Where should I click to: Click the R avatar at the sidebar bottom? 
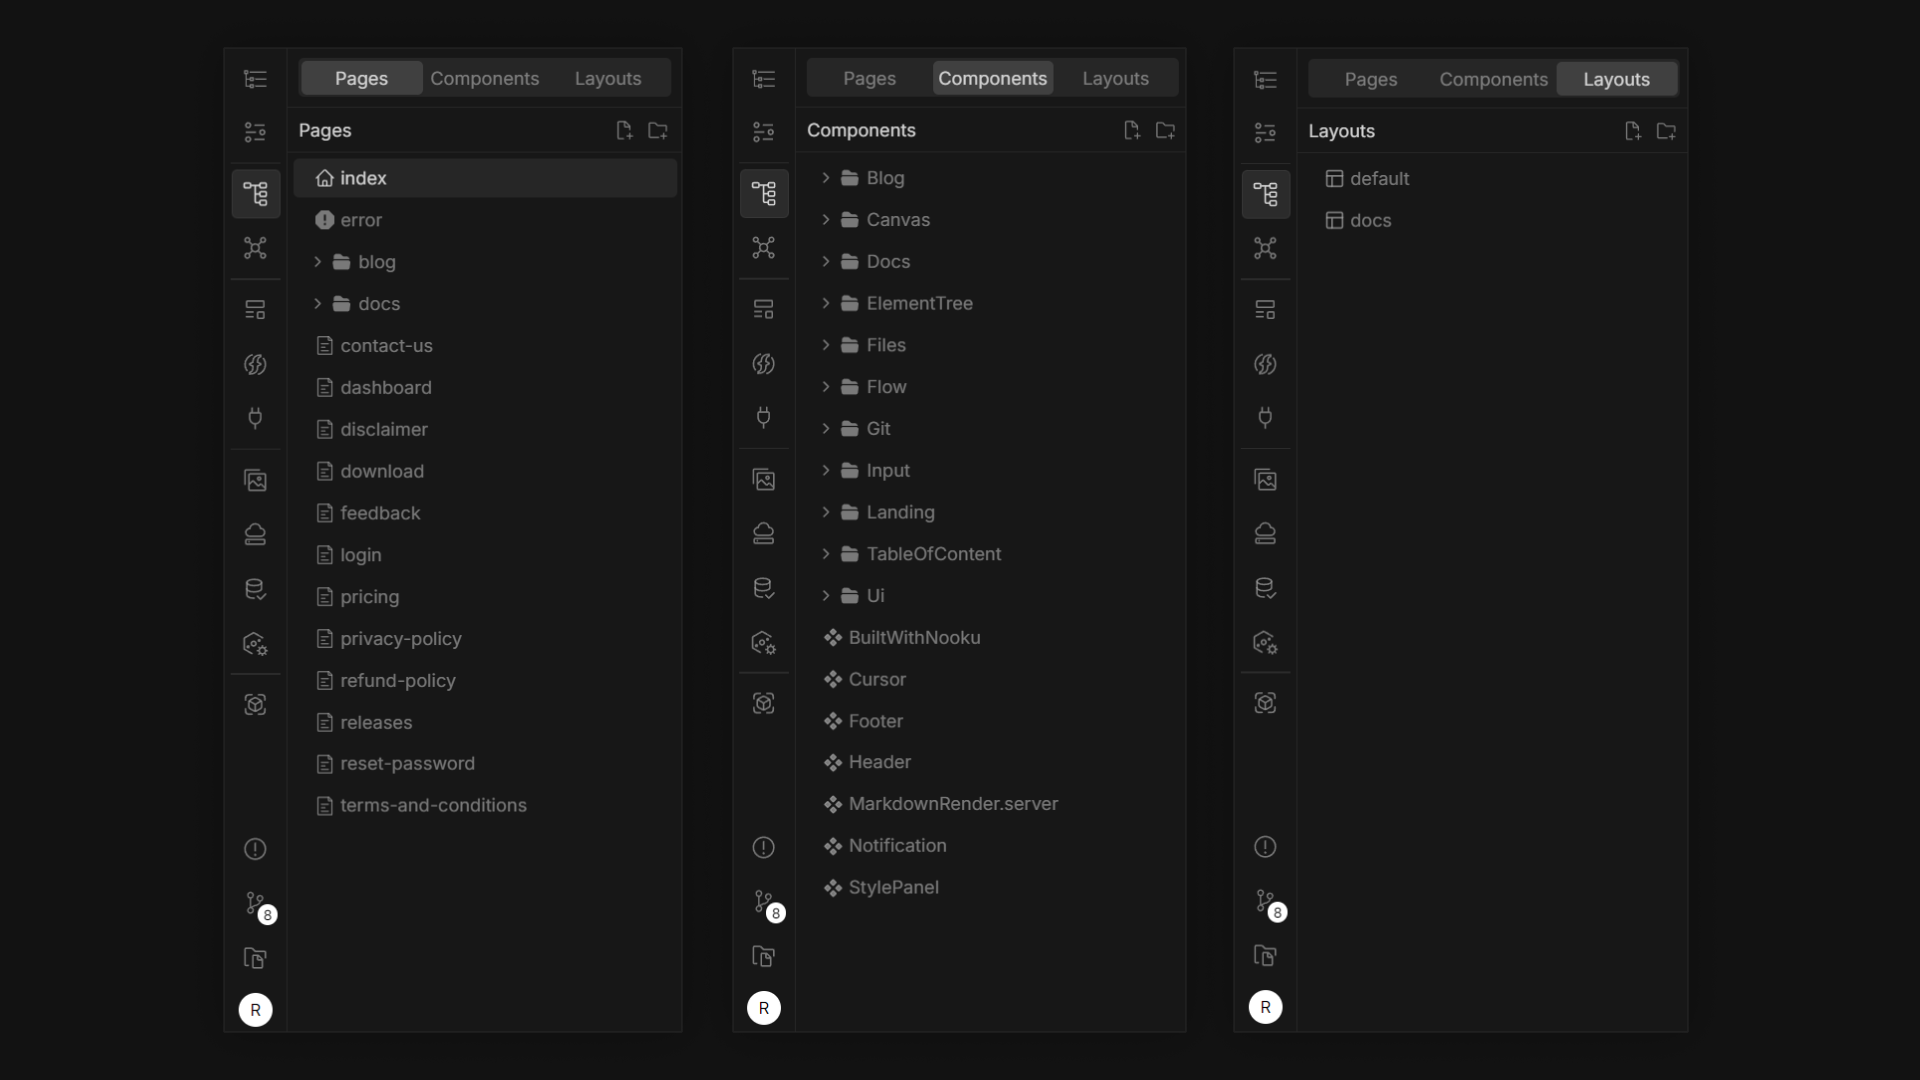[256, 1009]
